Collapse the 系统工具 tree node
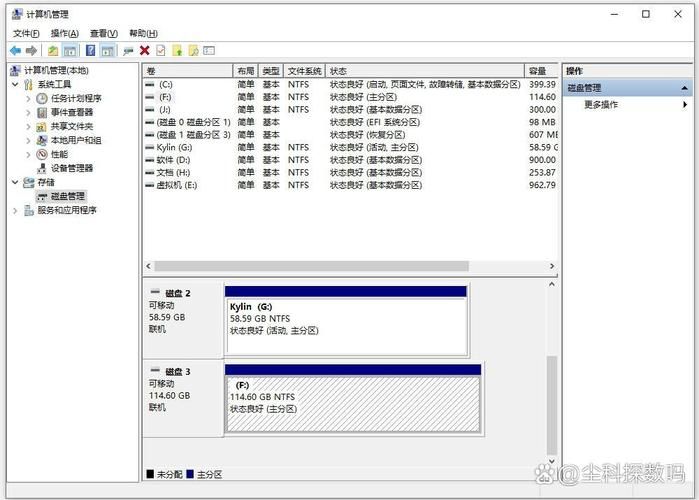The image size is (699, 500). pyautogui.click(x=15, y=84)
